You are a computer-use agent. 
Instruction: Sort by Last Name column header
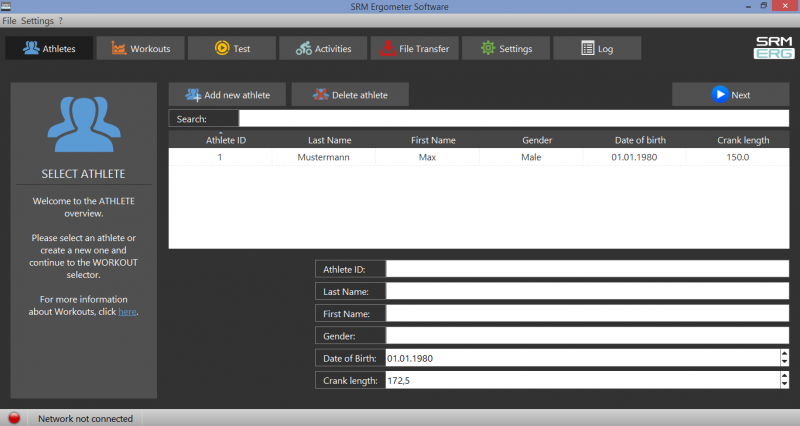coord(324,140)
